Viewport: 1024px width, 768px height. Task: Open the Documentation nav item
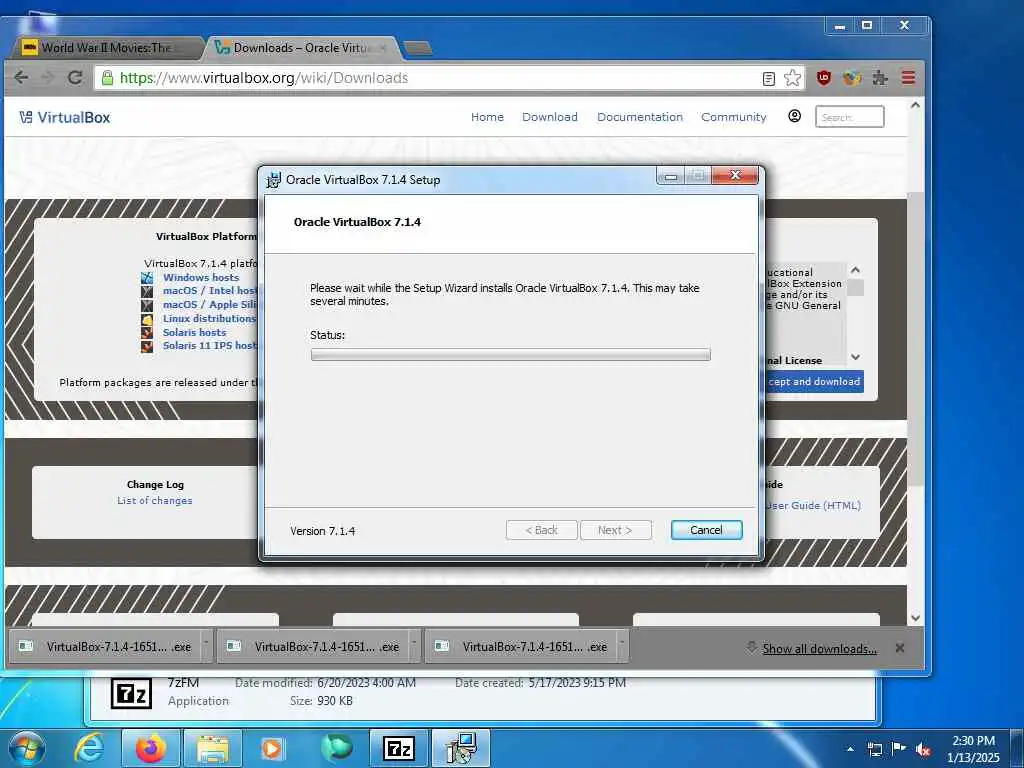(640, 117)
